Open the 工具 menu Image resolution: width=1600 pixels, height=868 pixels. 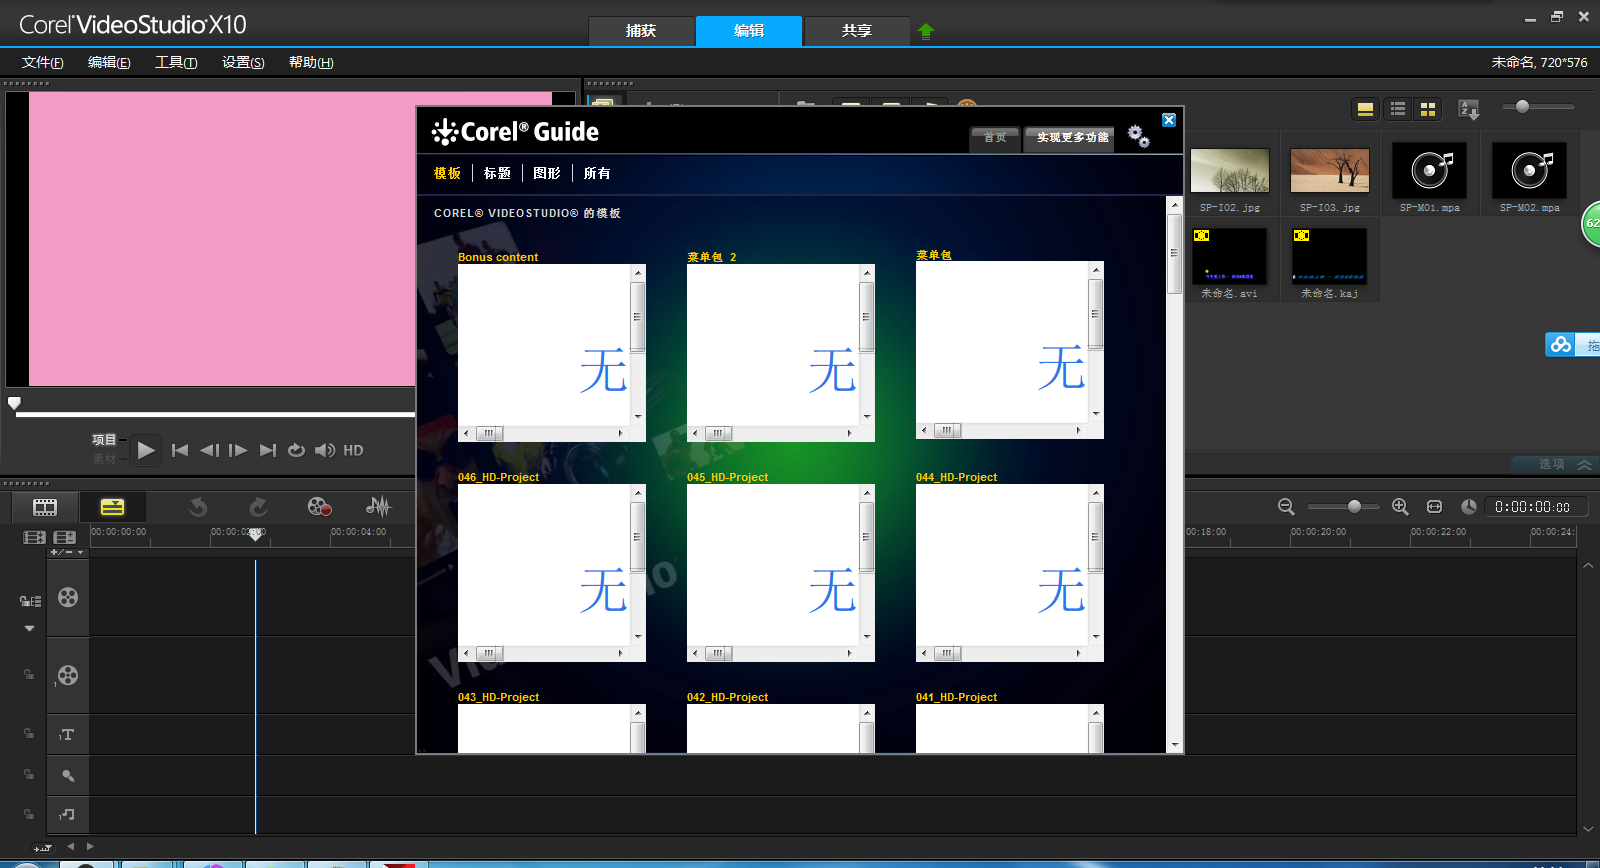[176, 62]
